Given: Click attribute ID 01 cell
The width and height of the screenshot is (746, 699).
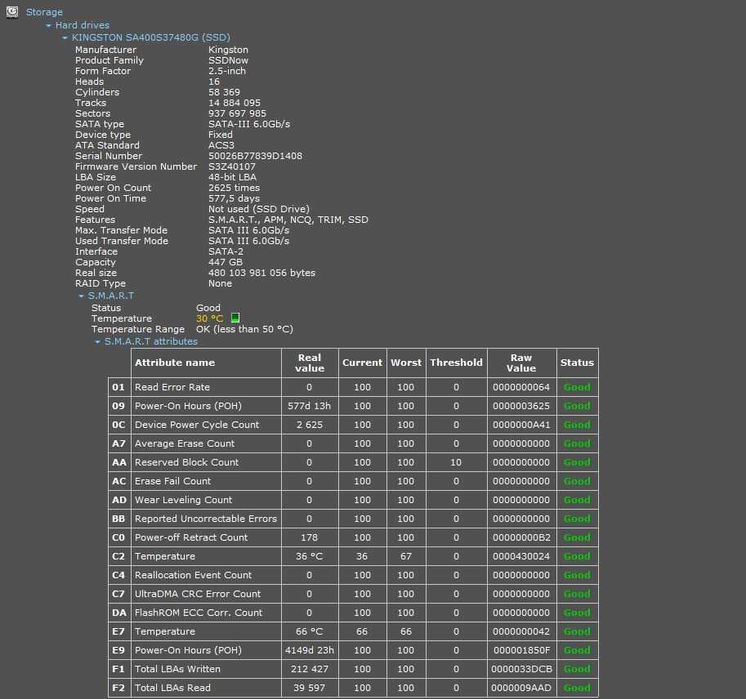Looking at the screenshot, I should (x=119, y=387).
